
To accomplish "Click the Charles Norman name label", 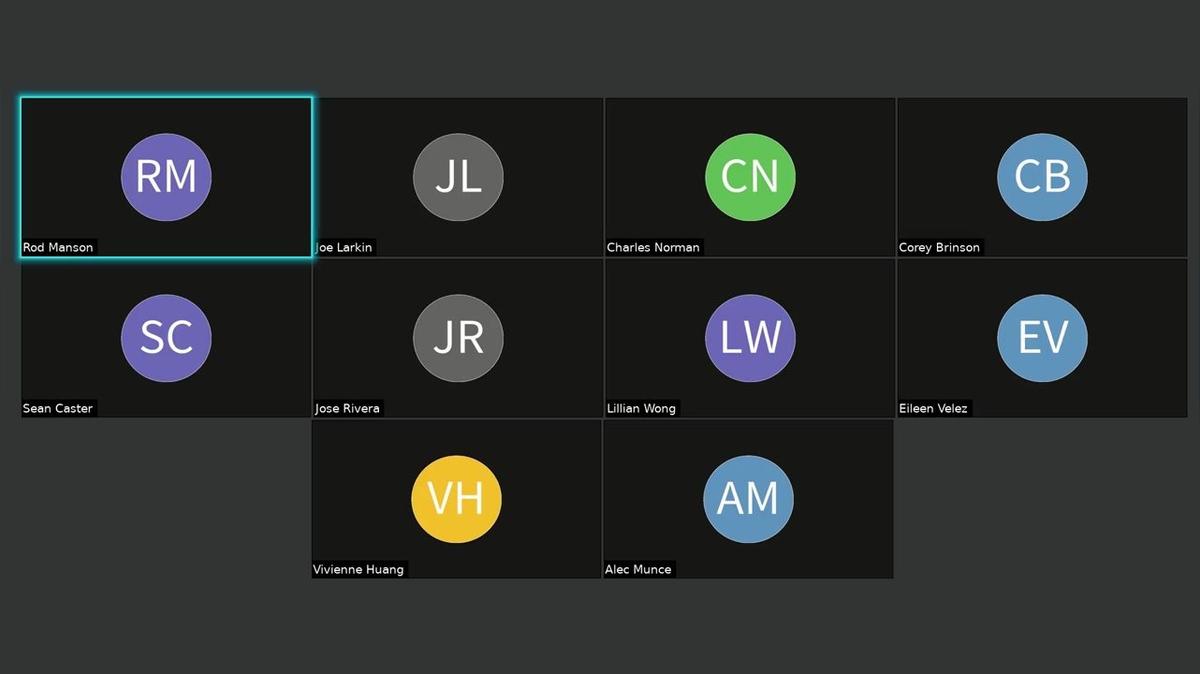I will (653, 247).
